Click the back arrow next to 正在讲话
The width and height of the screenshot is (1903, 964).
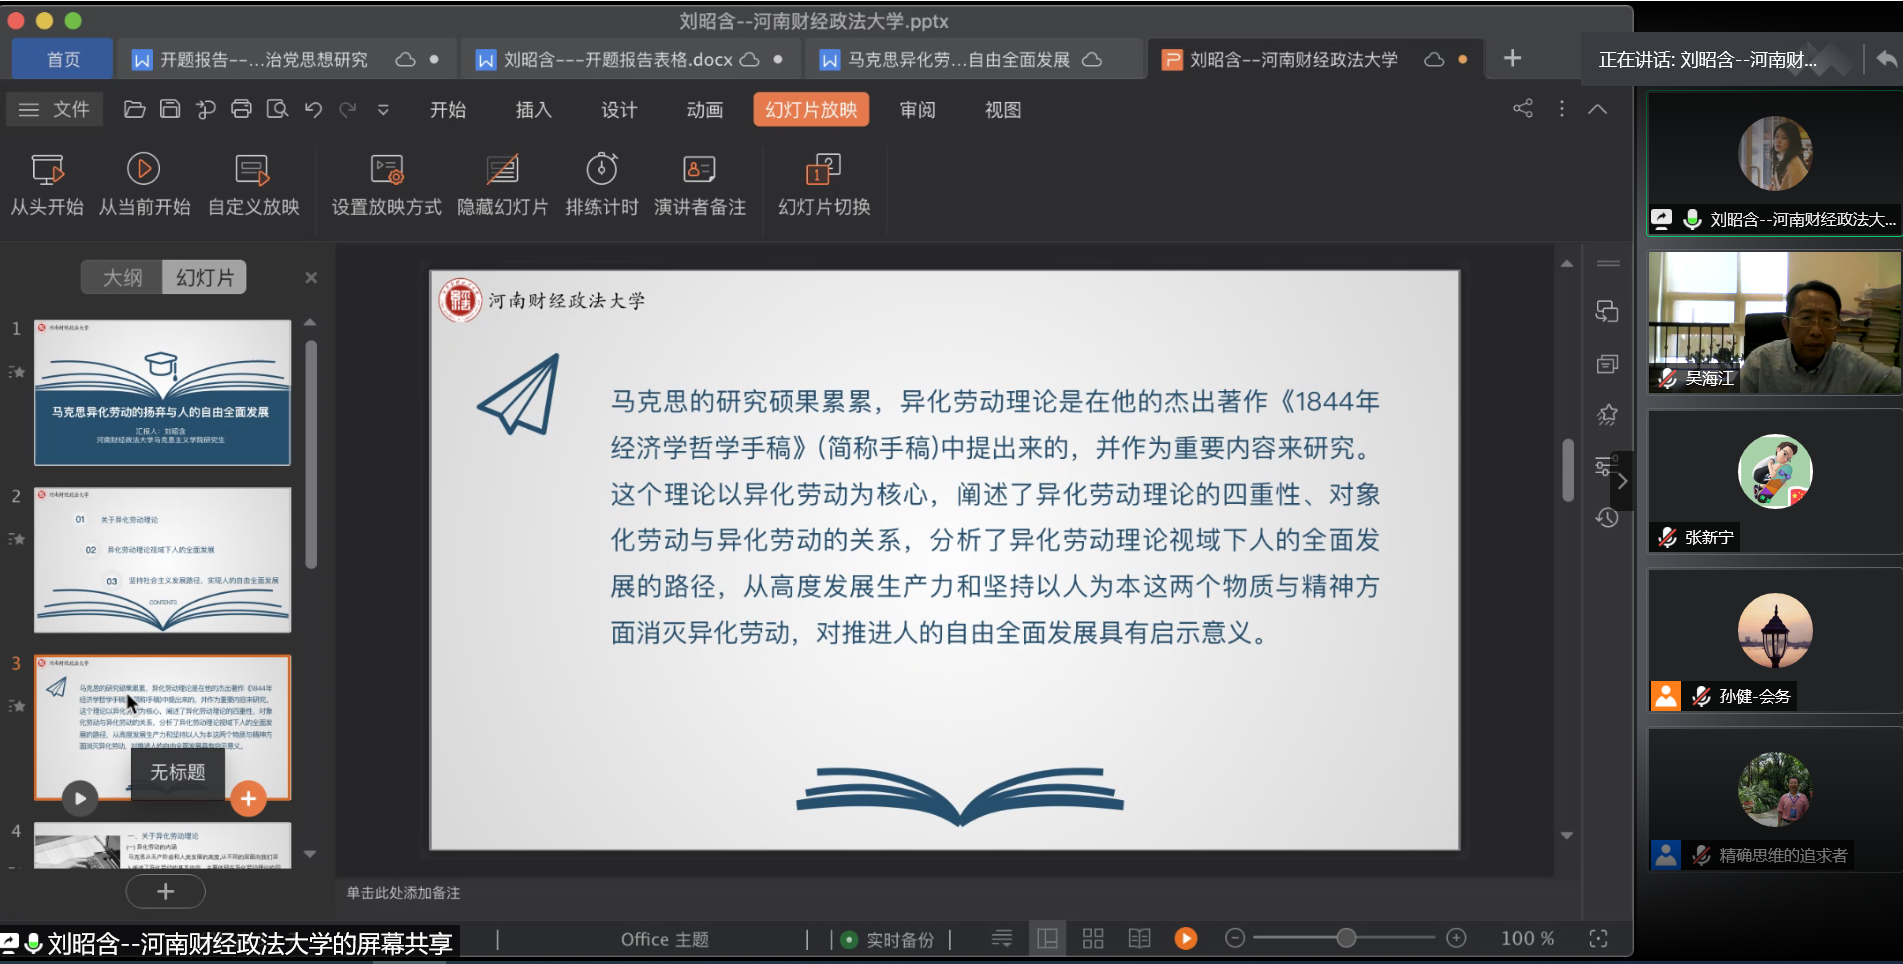click(x=1886, y=59)
